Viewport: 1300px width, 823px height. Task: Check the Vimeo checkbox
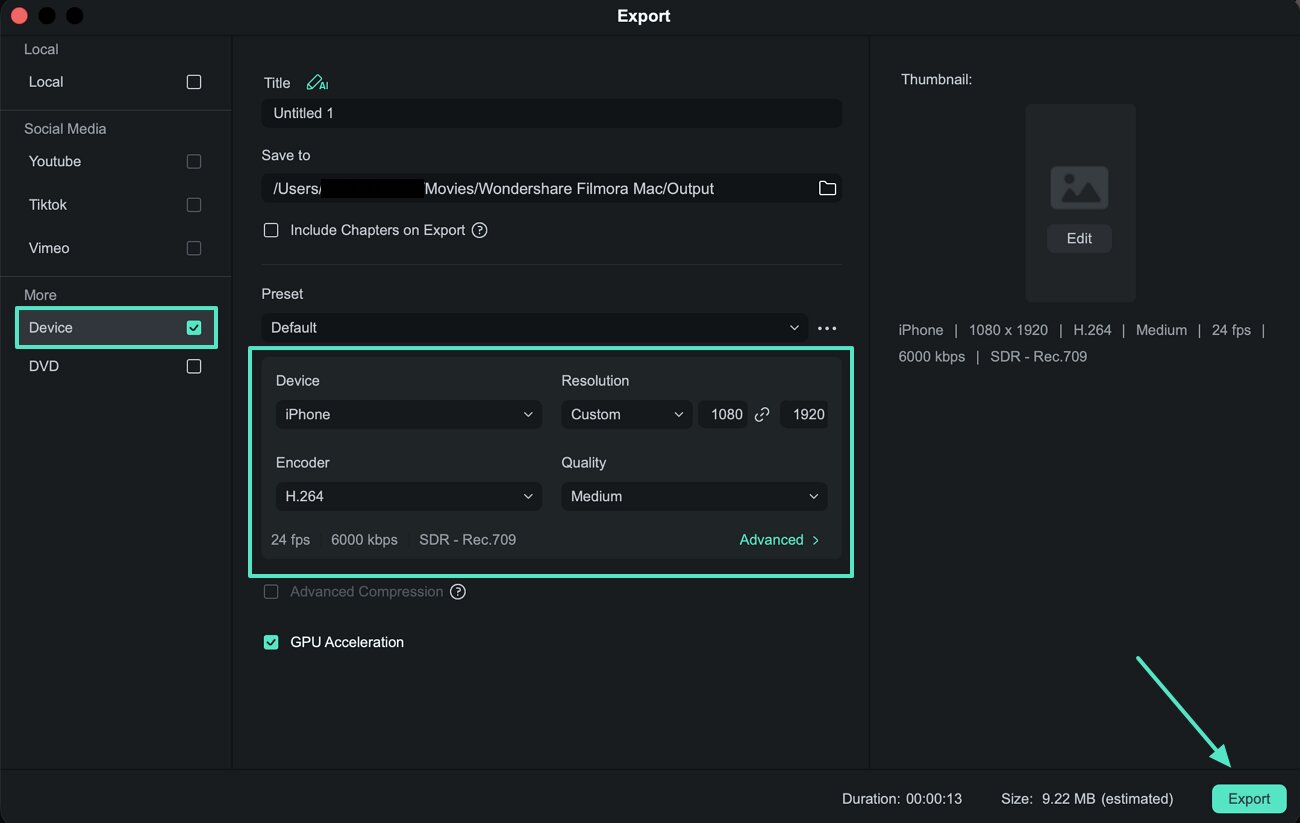point(194,248)
